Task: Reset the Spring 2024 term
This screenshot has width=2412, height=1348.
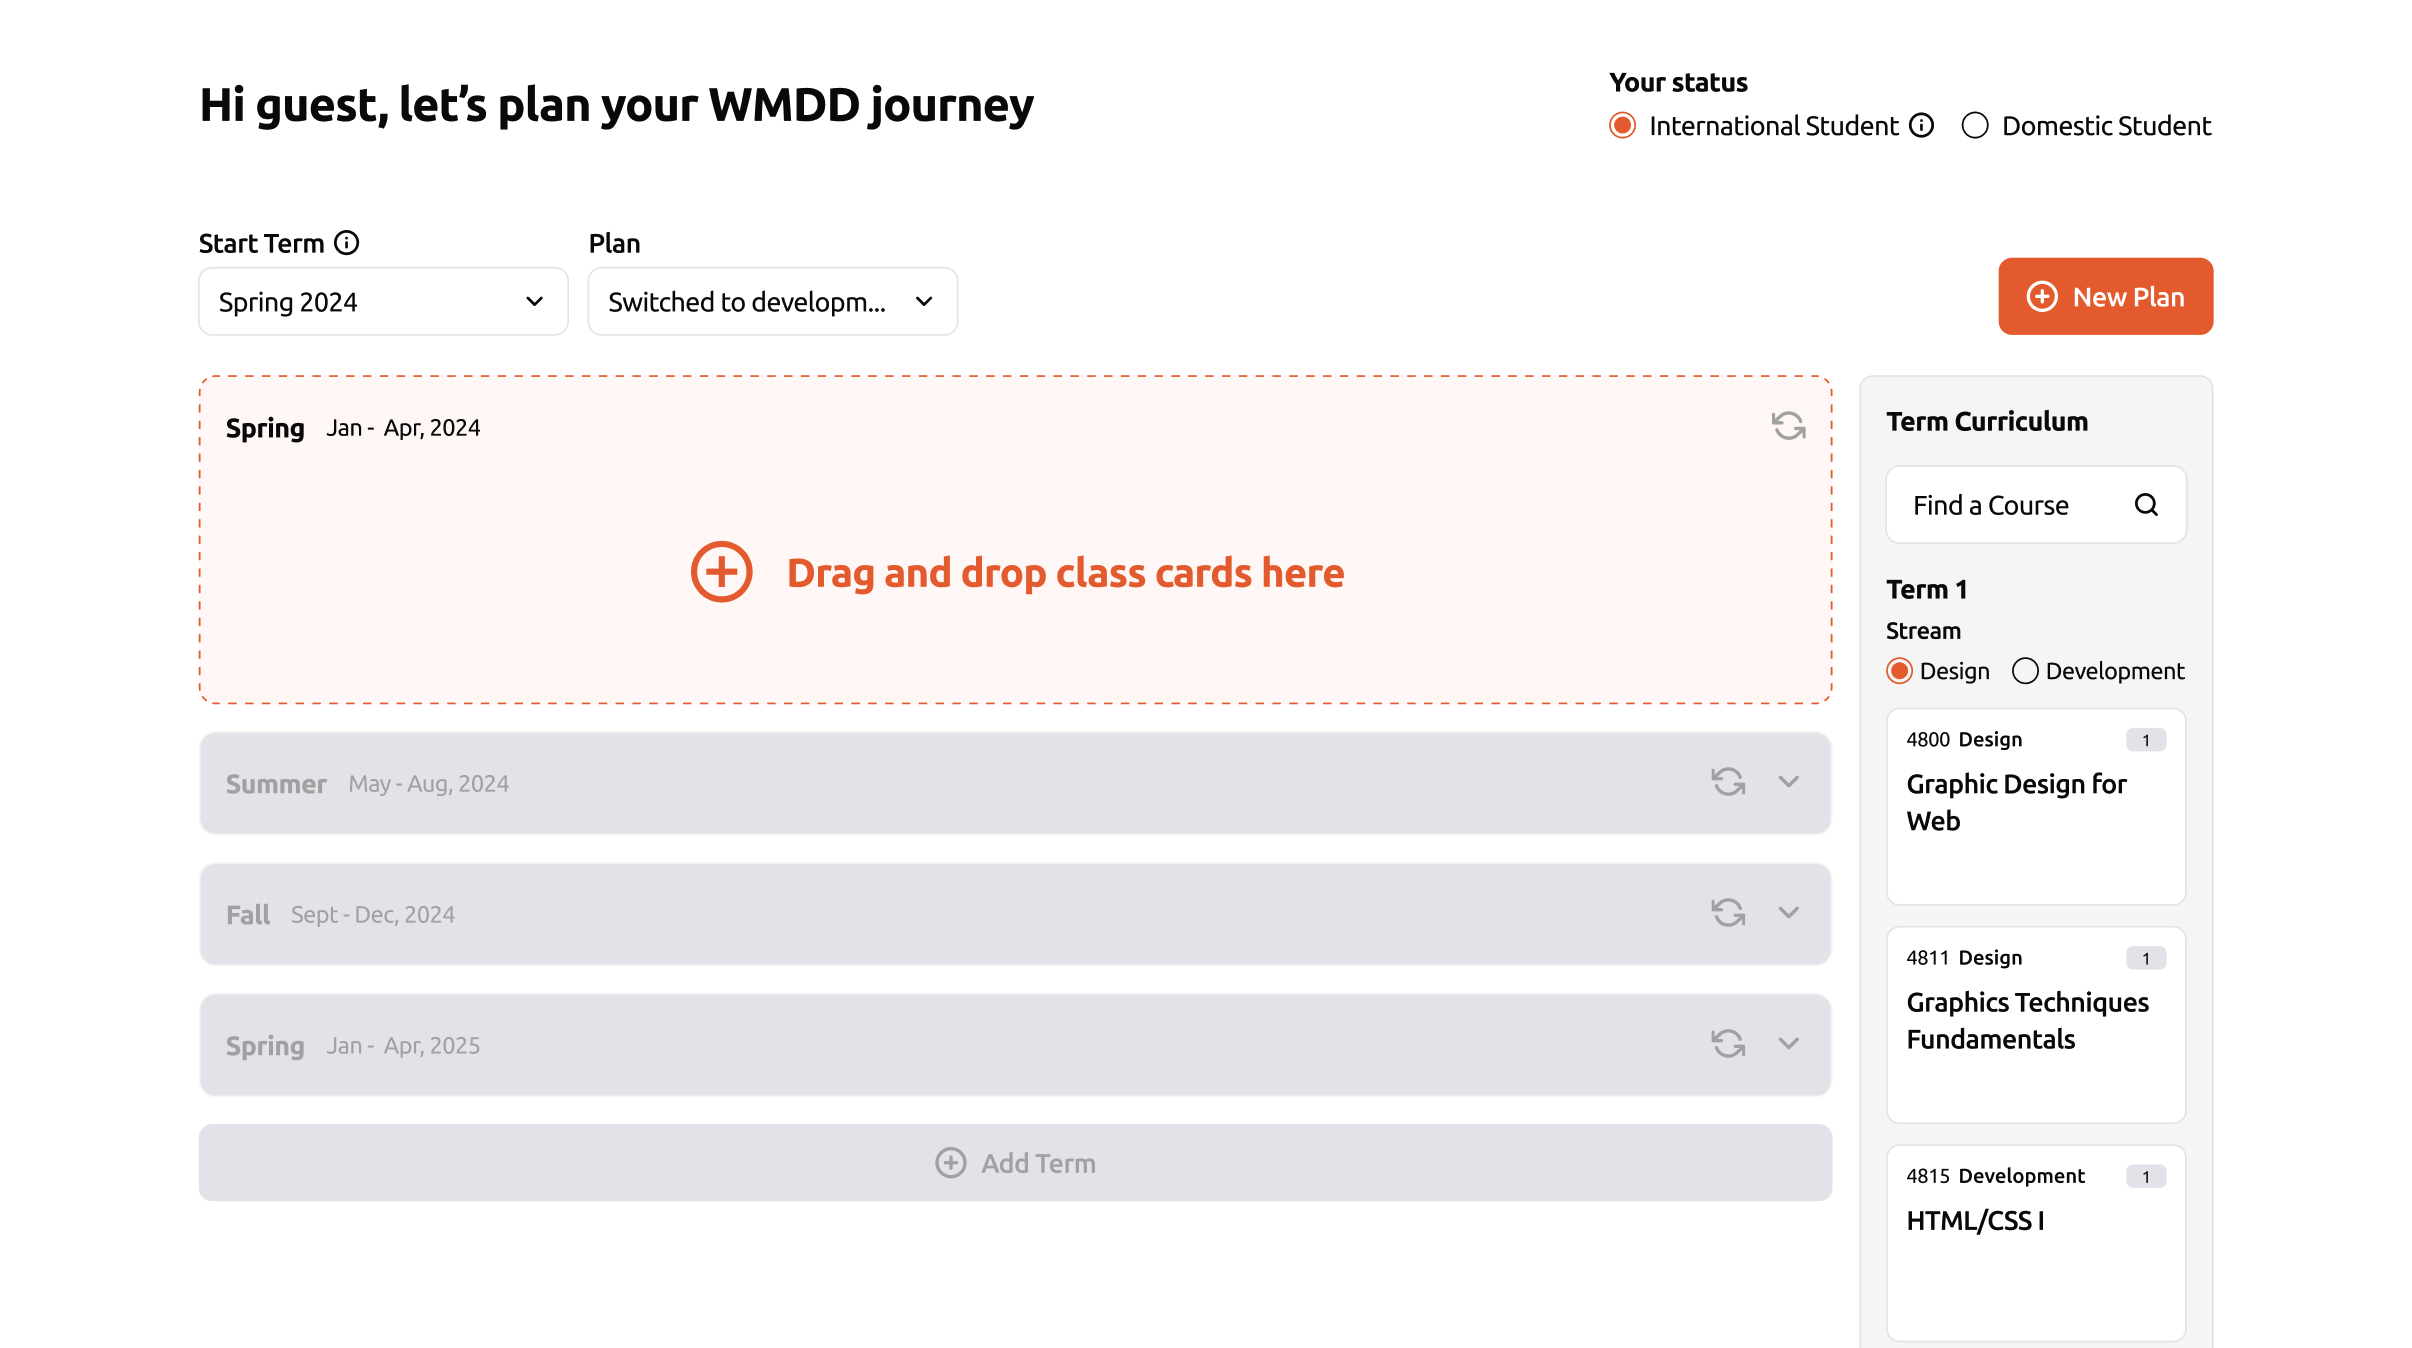Action: [x=1788, y=426]
